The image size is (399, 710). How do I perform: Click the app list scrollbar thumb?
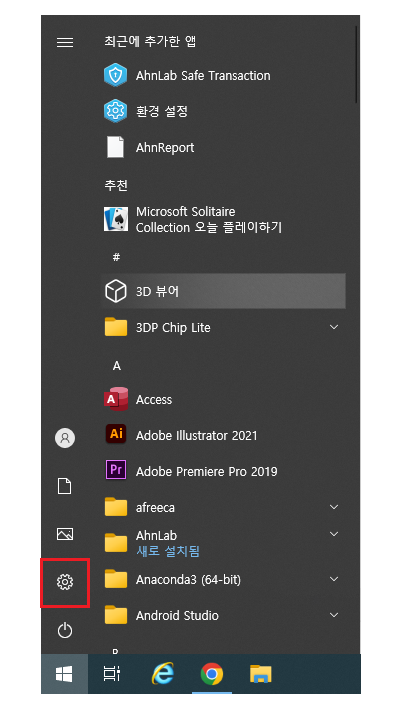(x=356, y=64)
